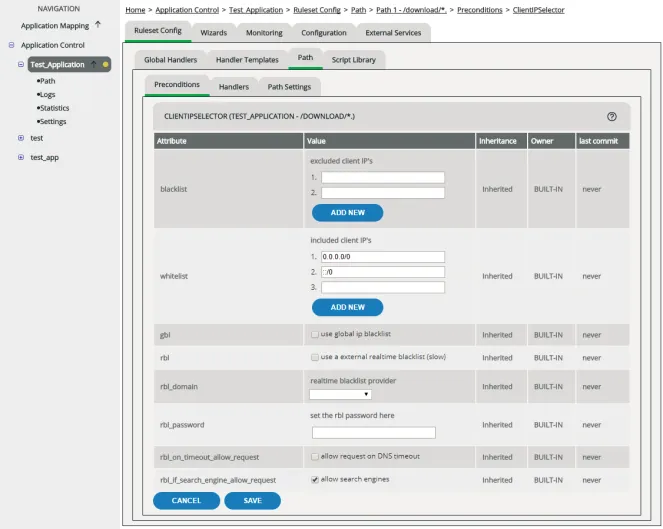Follow Test_Application breadcrumb link

coord(256,10)
